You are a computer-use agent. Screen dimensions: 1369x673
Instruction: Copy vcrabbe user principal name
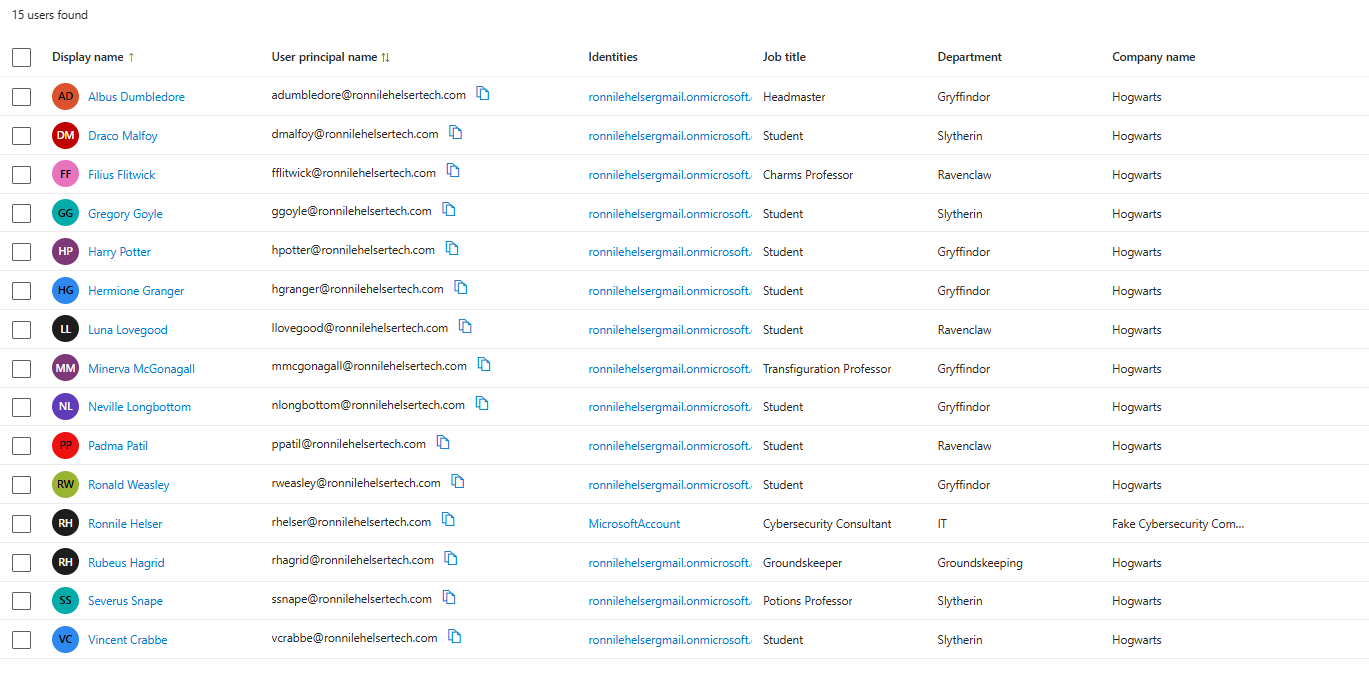click(x=455, y=636)
